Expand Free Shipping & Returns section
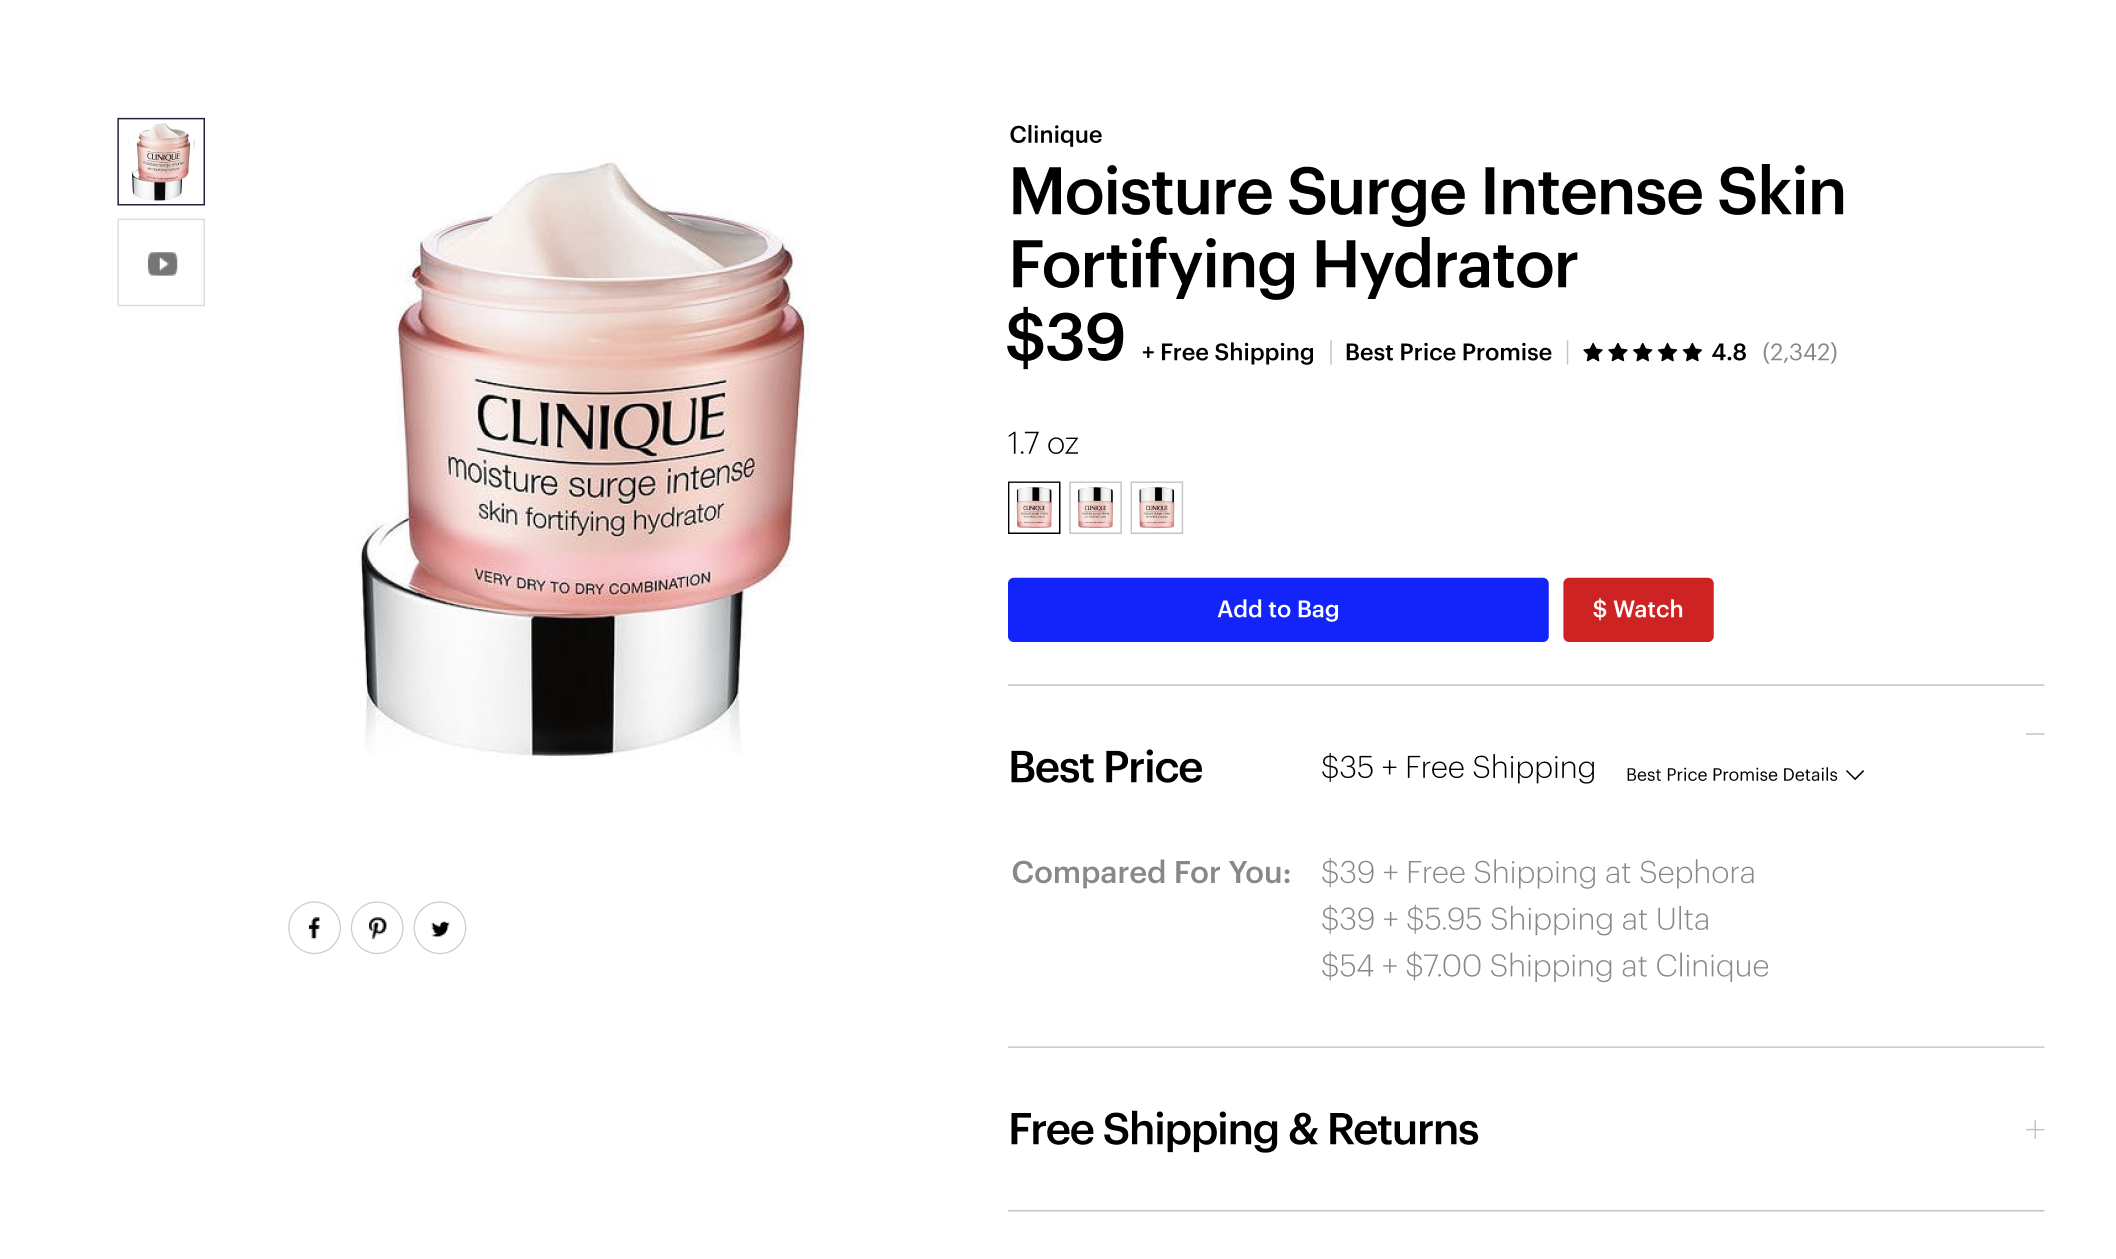The width and height of the screenshot is (2116, 1259). (2034, 1130)
